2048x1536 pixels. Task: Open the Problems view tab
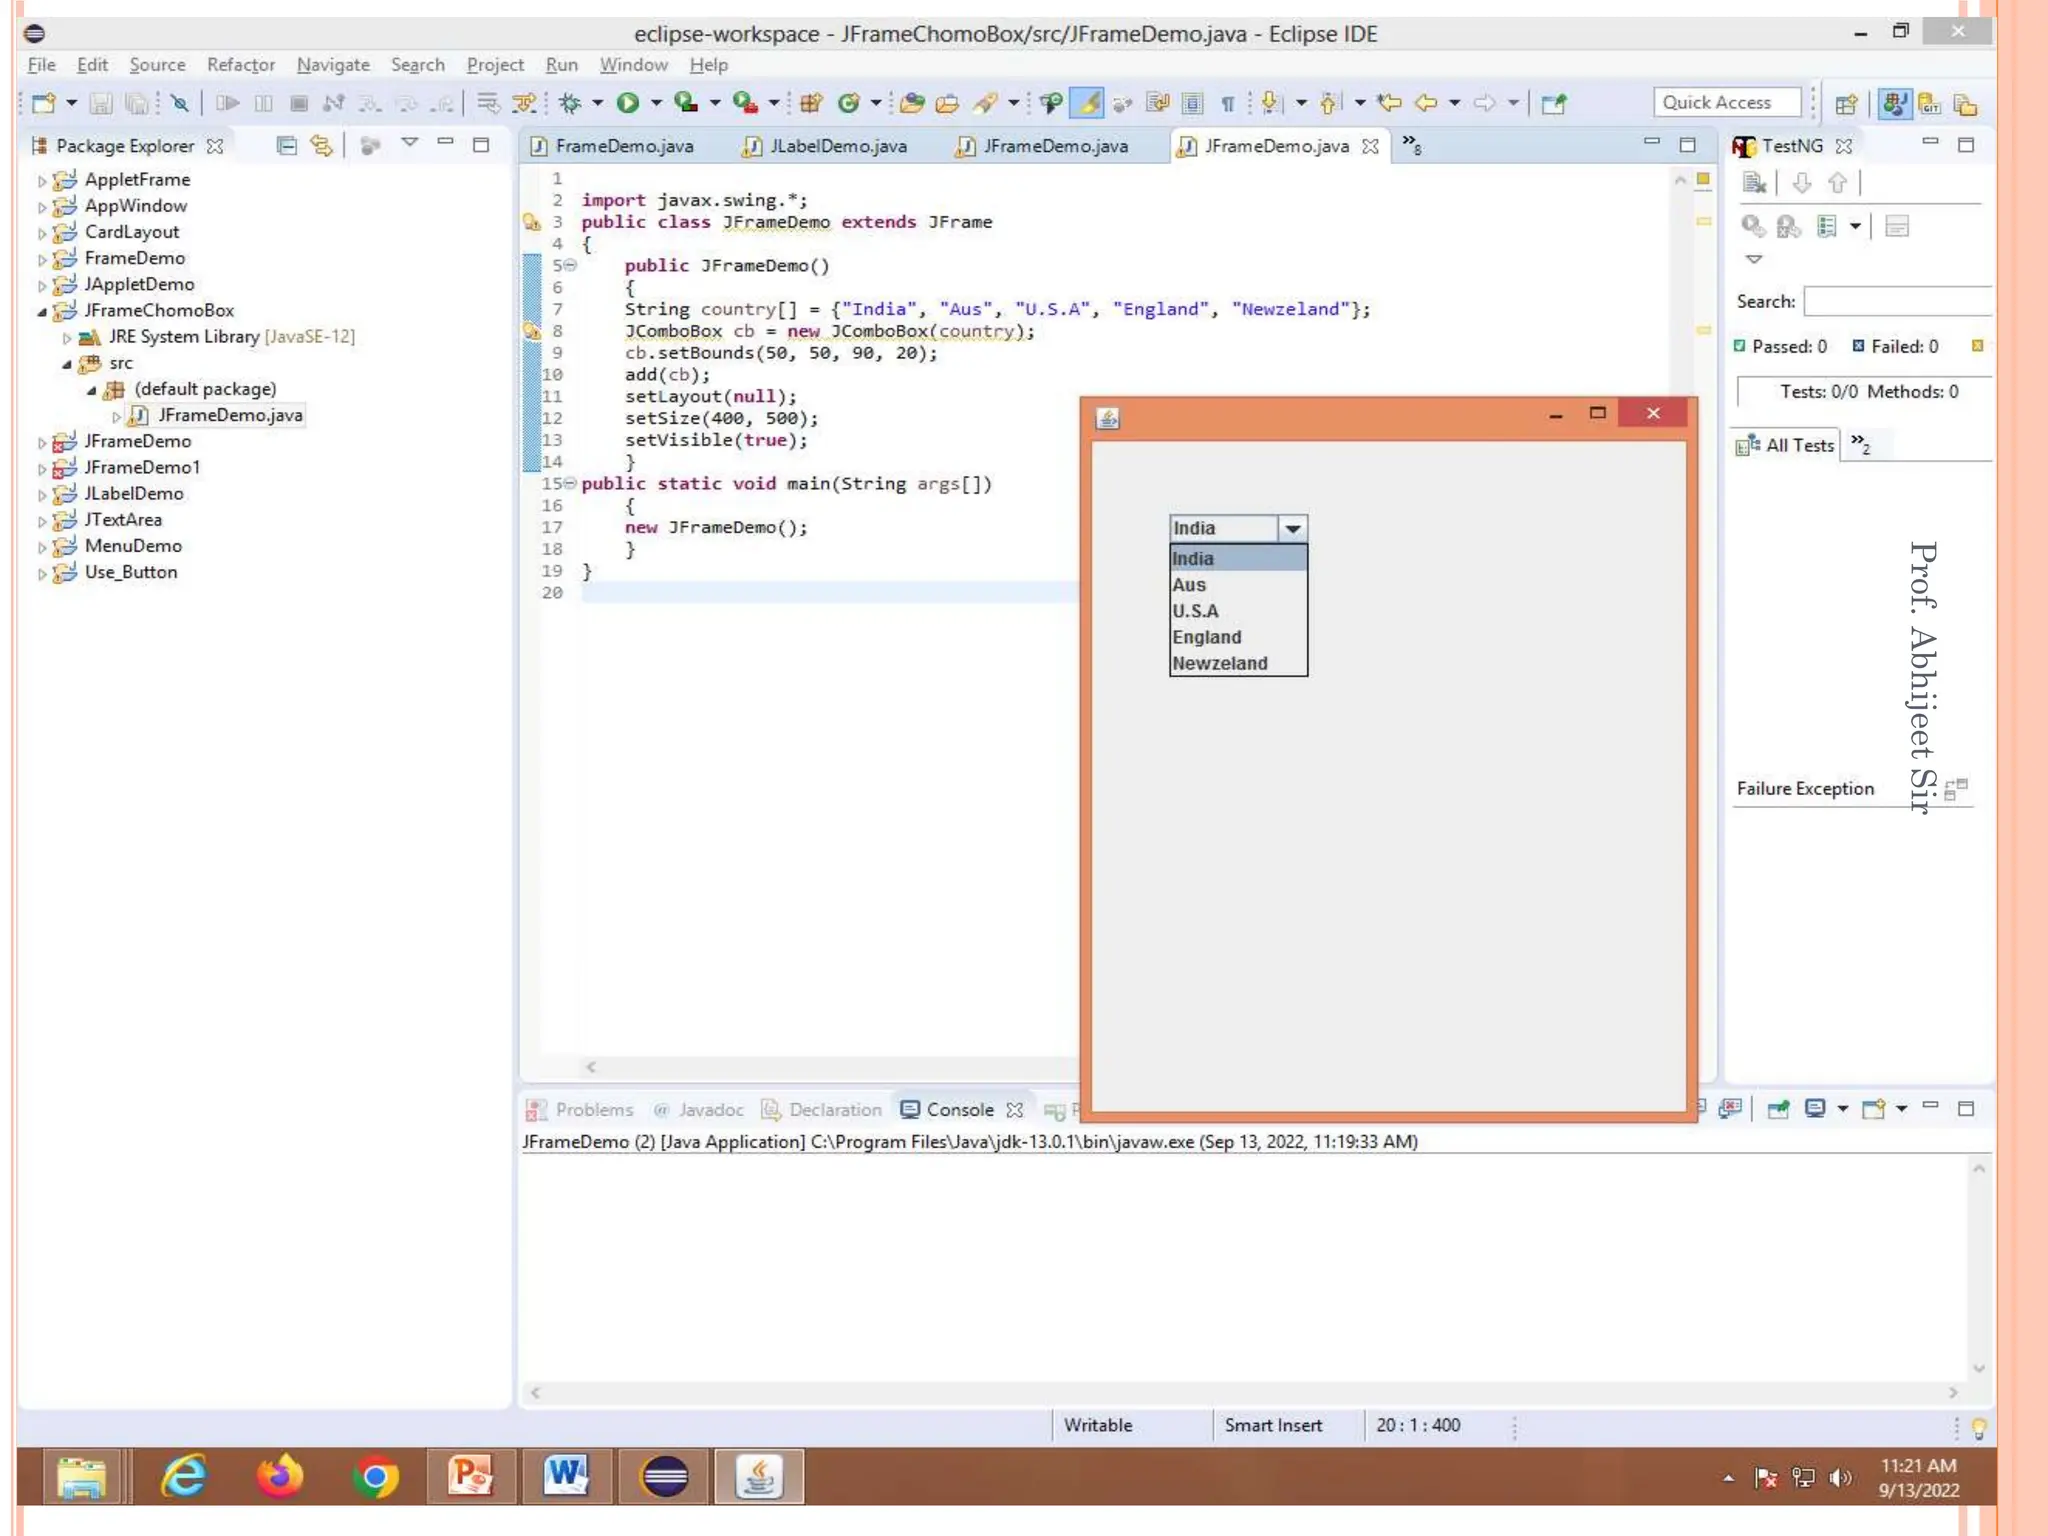click(x=593, y=1110)
